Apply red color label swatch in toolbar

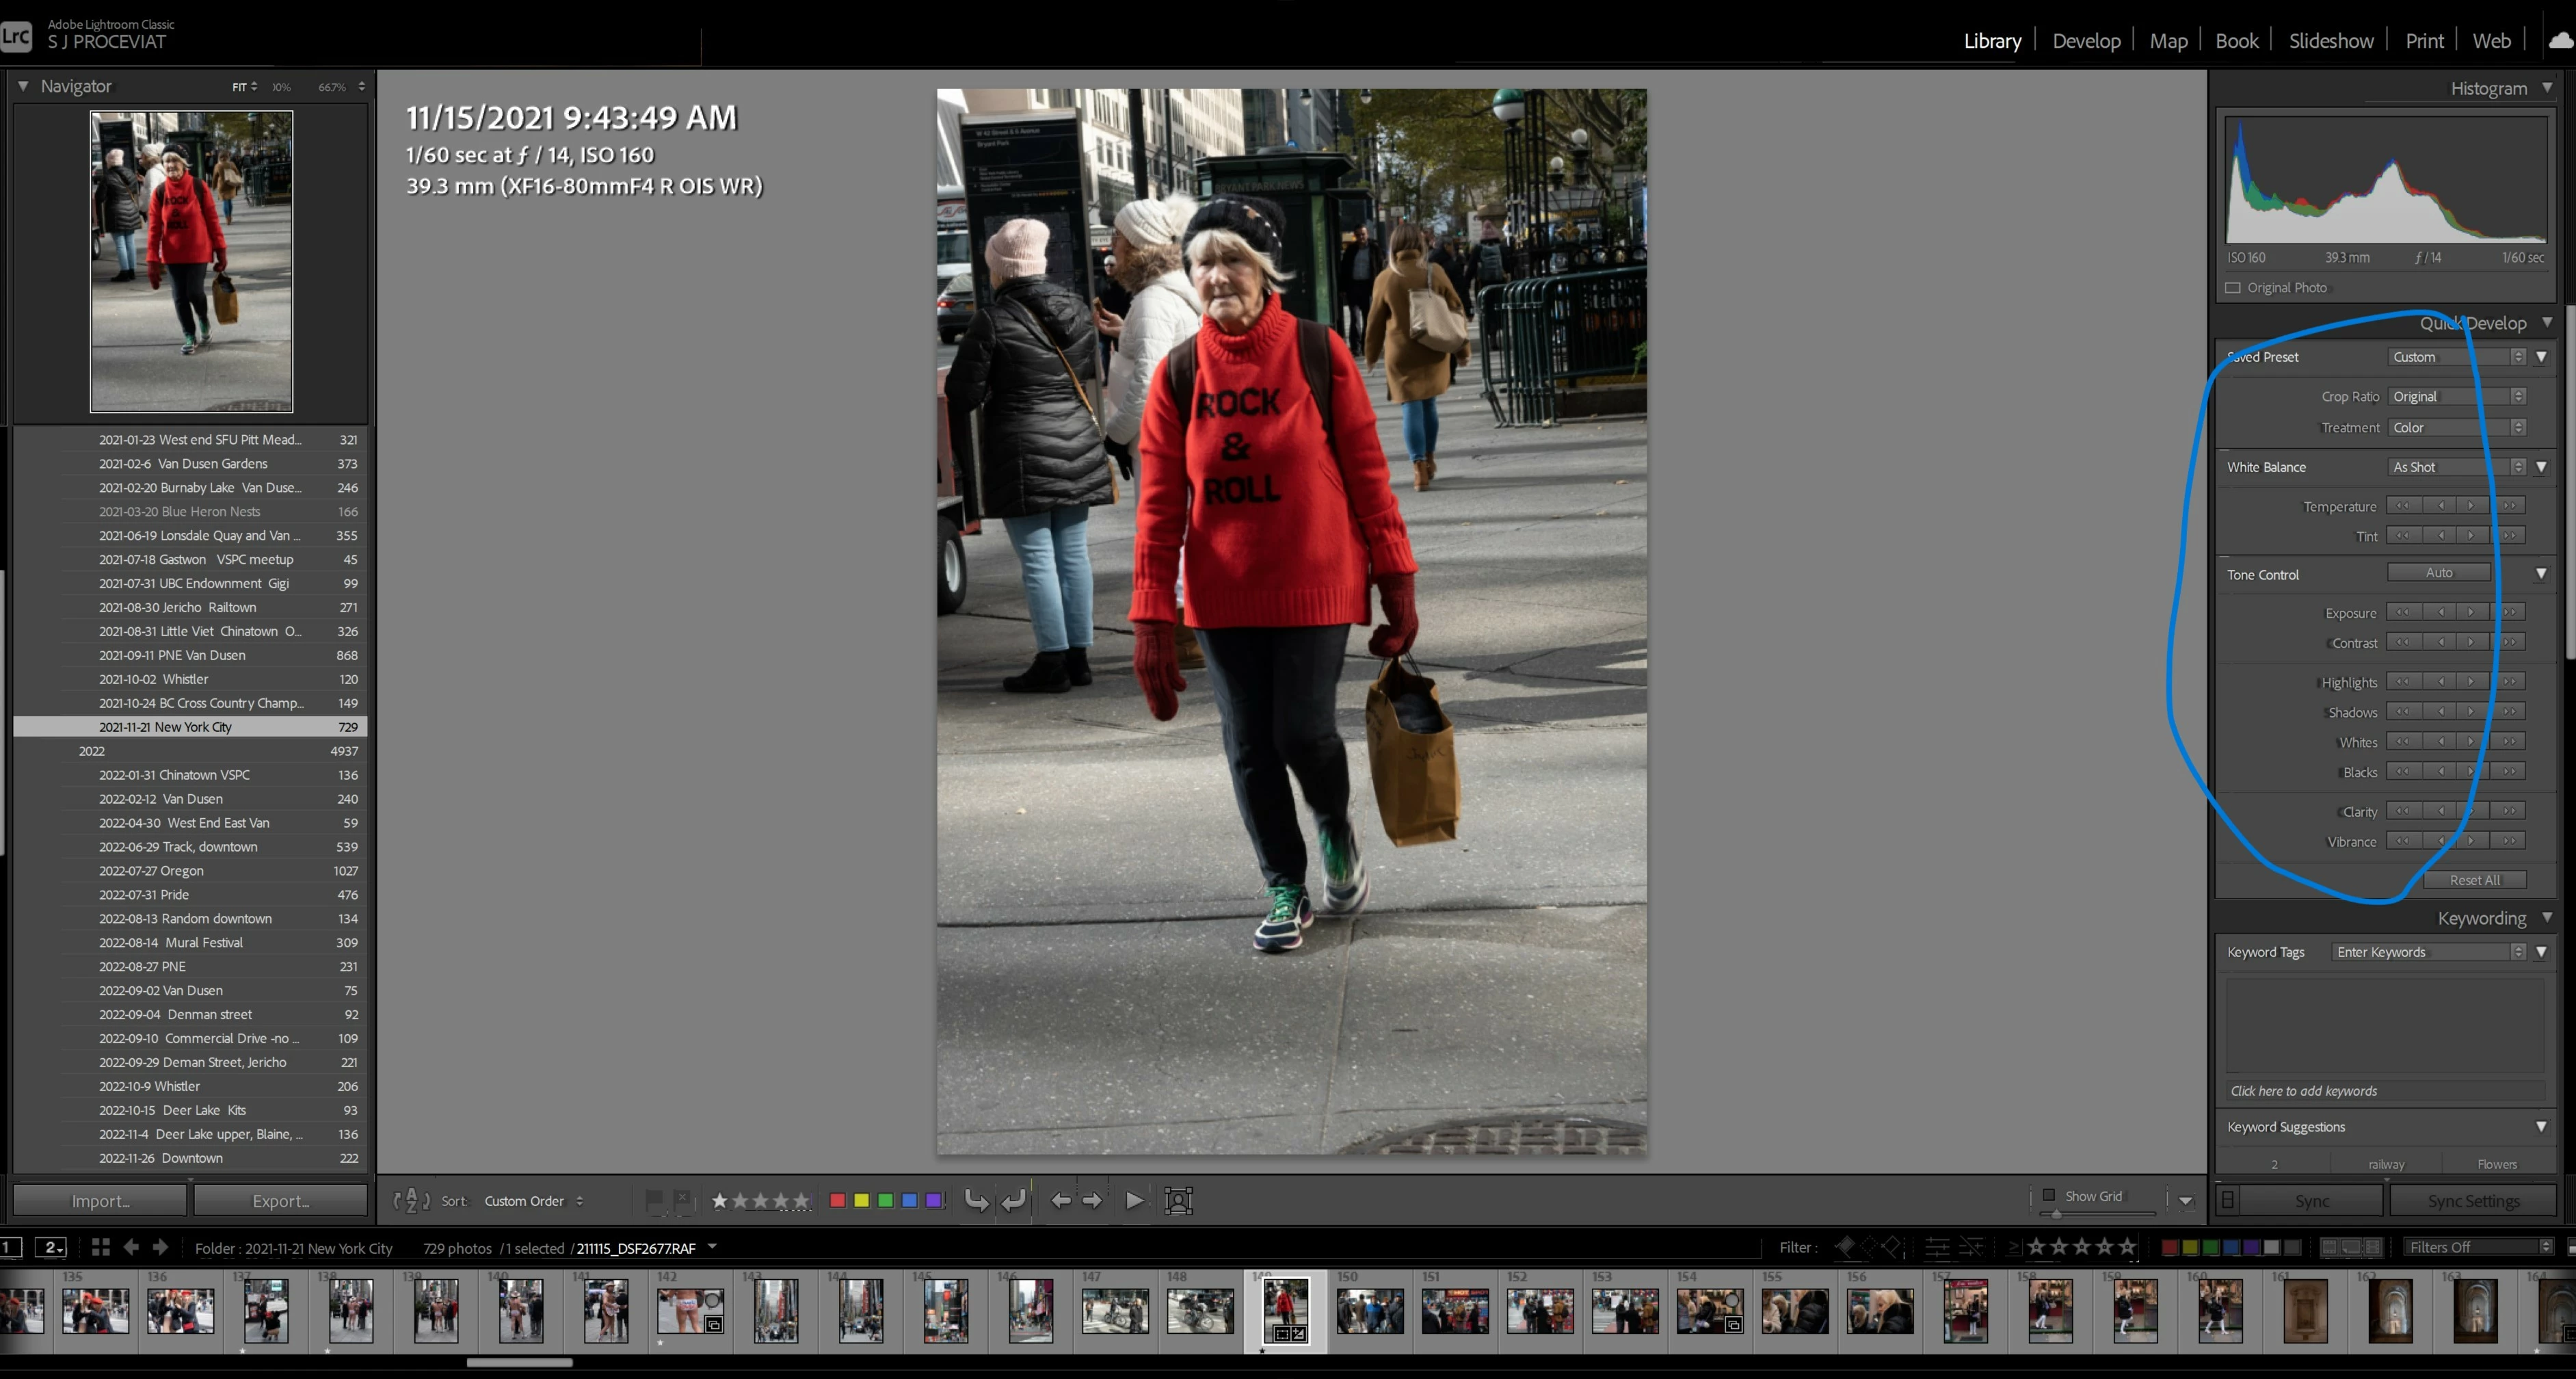pos(838,1200)
